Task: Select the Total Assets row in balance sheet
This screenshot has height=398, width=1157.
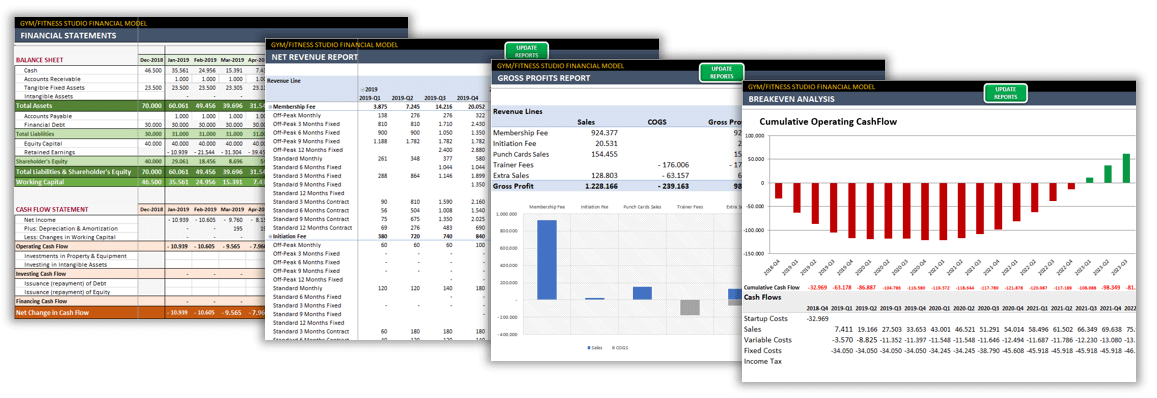Action: pos(139,106)
